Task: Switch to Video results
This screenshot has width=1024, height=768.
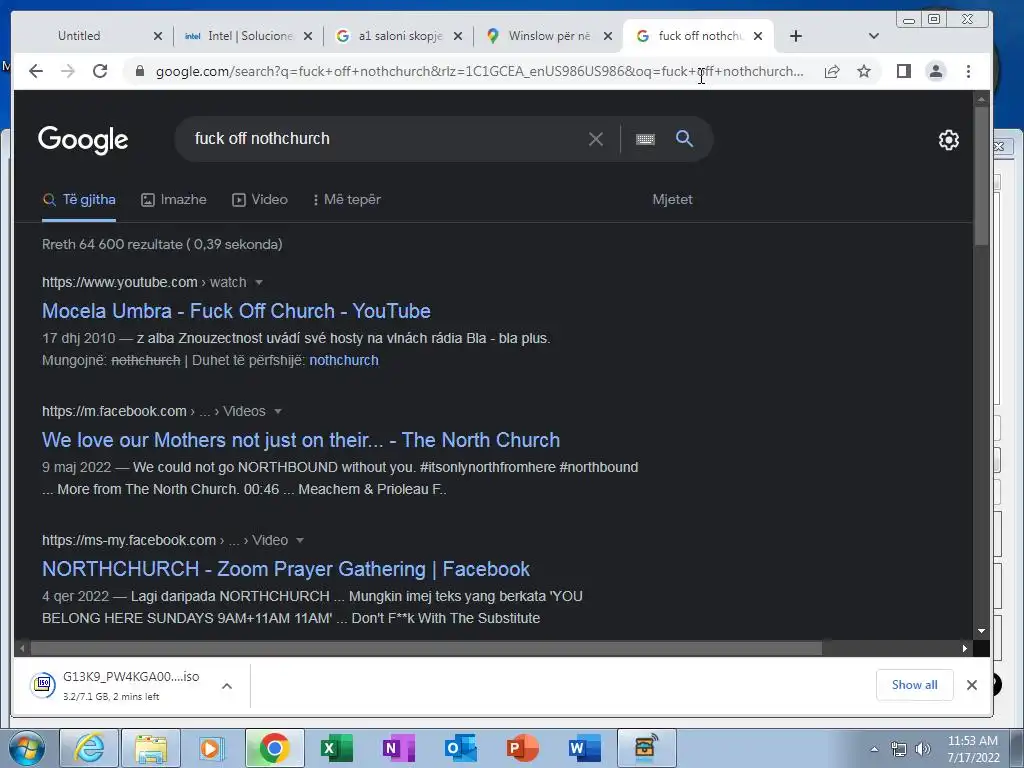Action: pyautogui.click(x=260, y=200)
